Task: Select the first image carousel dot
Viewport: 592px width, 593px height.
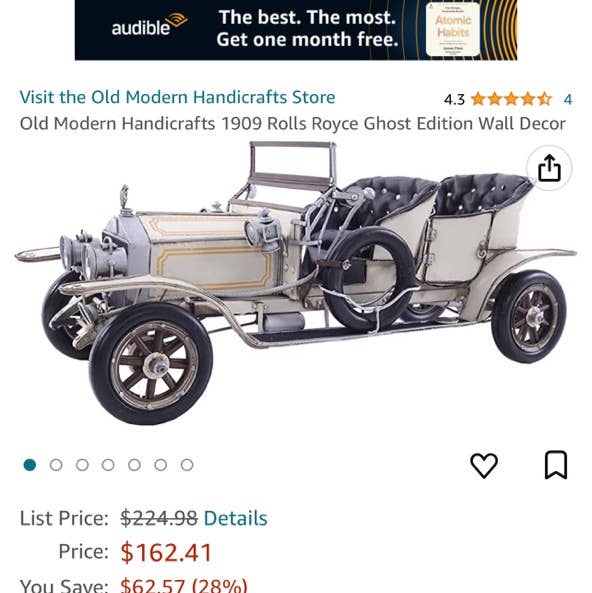Action: coord(30,465)
